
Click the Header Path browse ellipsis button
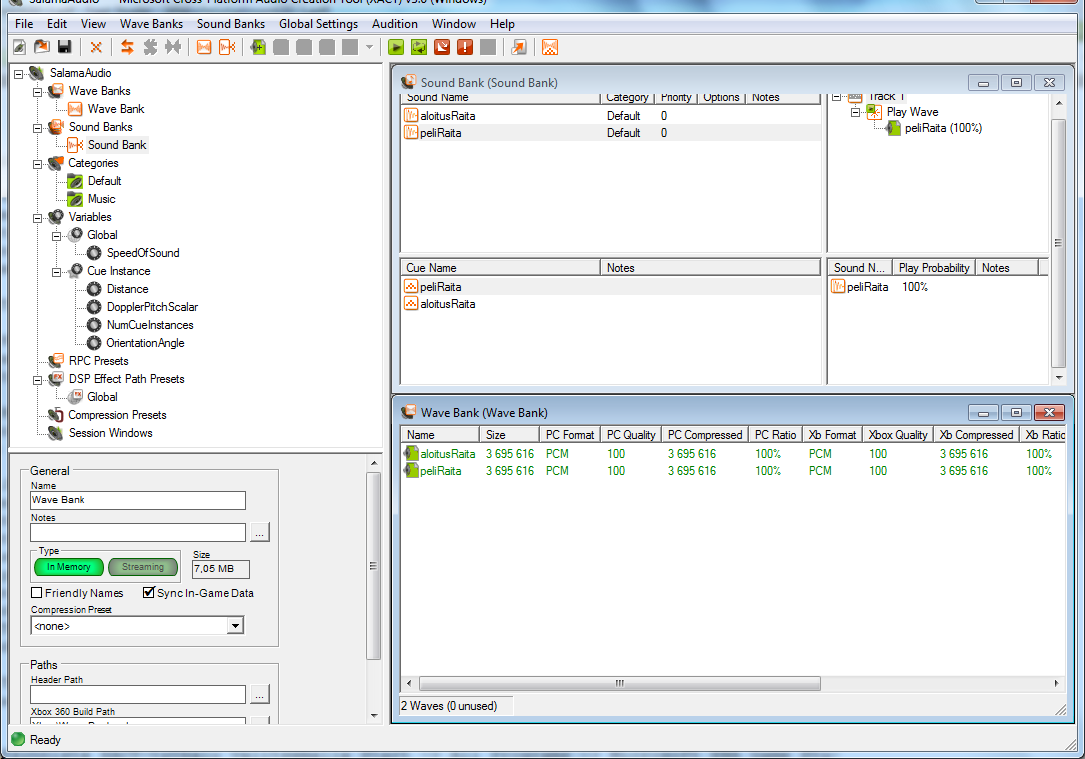click(x=259, y=695)
